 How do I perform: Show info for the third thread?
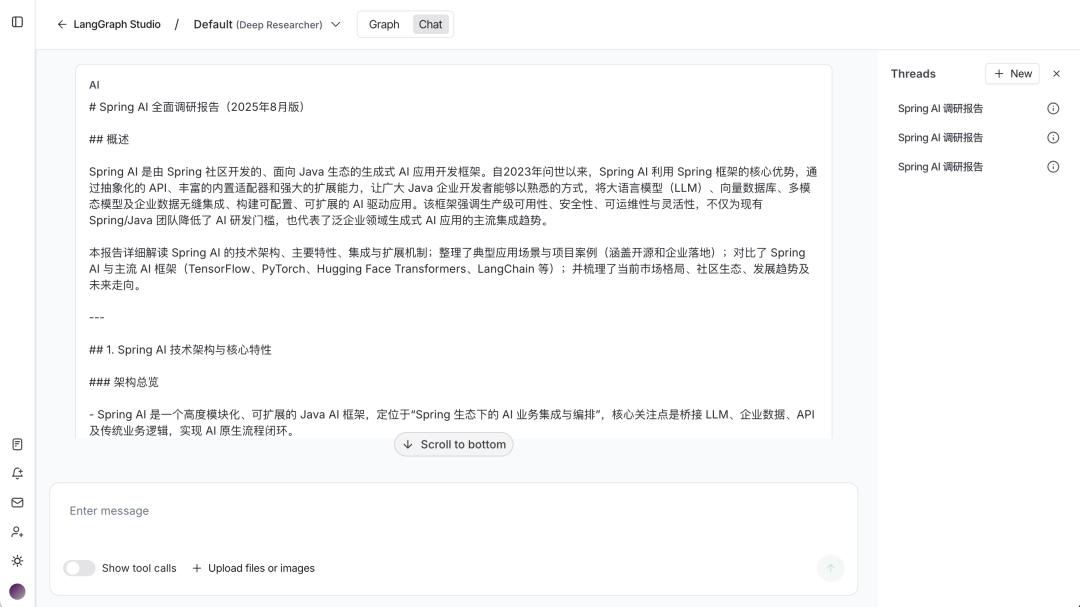1053,167
